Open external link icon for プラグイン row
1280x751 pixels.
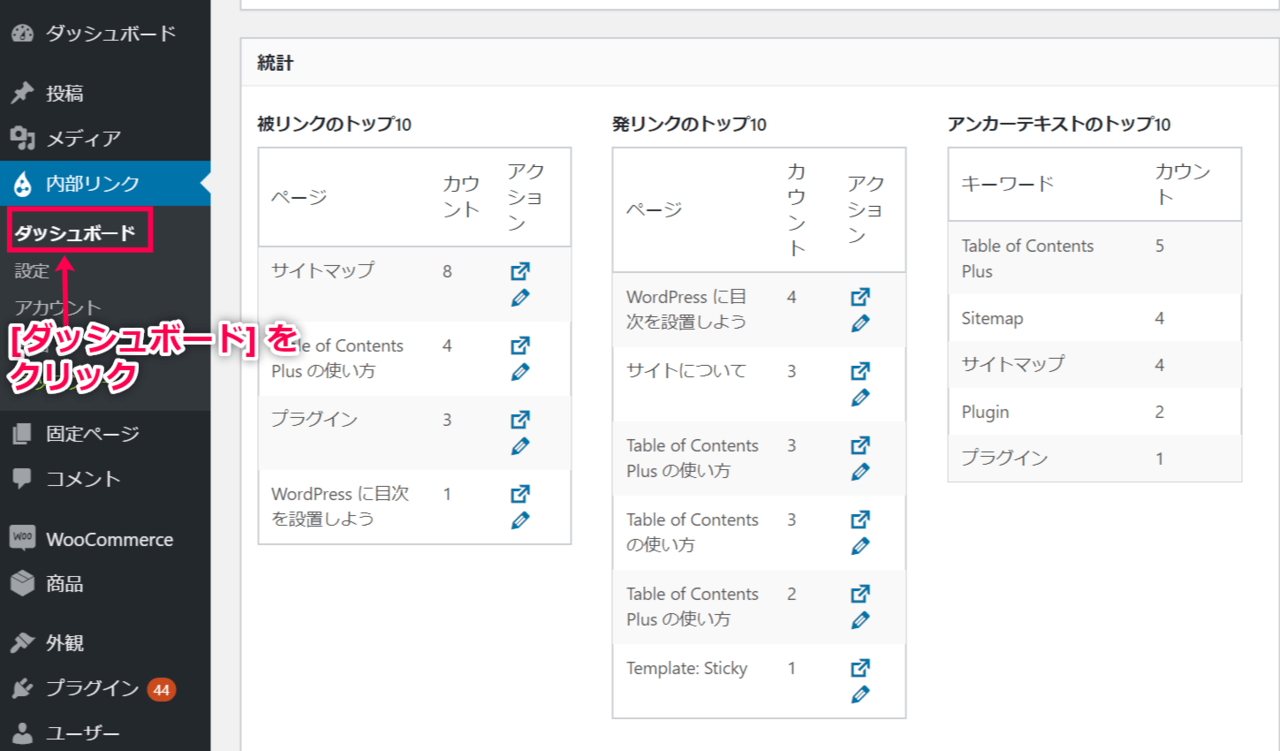pos(520,420)
